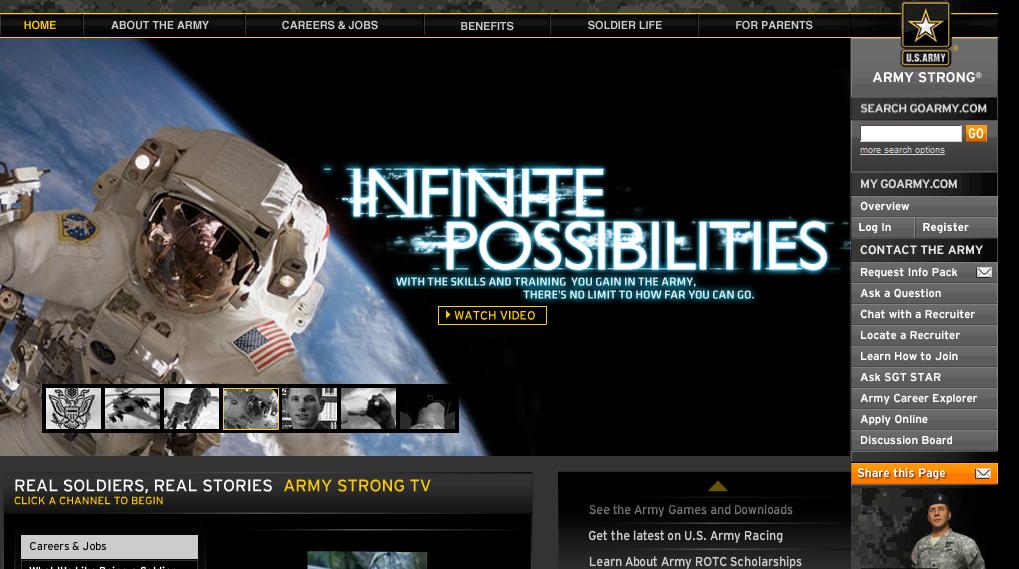
Task: Click the Army Strong TV video preview
Action: coord(367,560)
